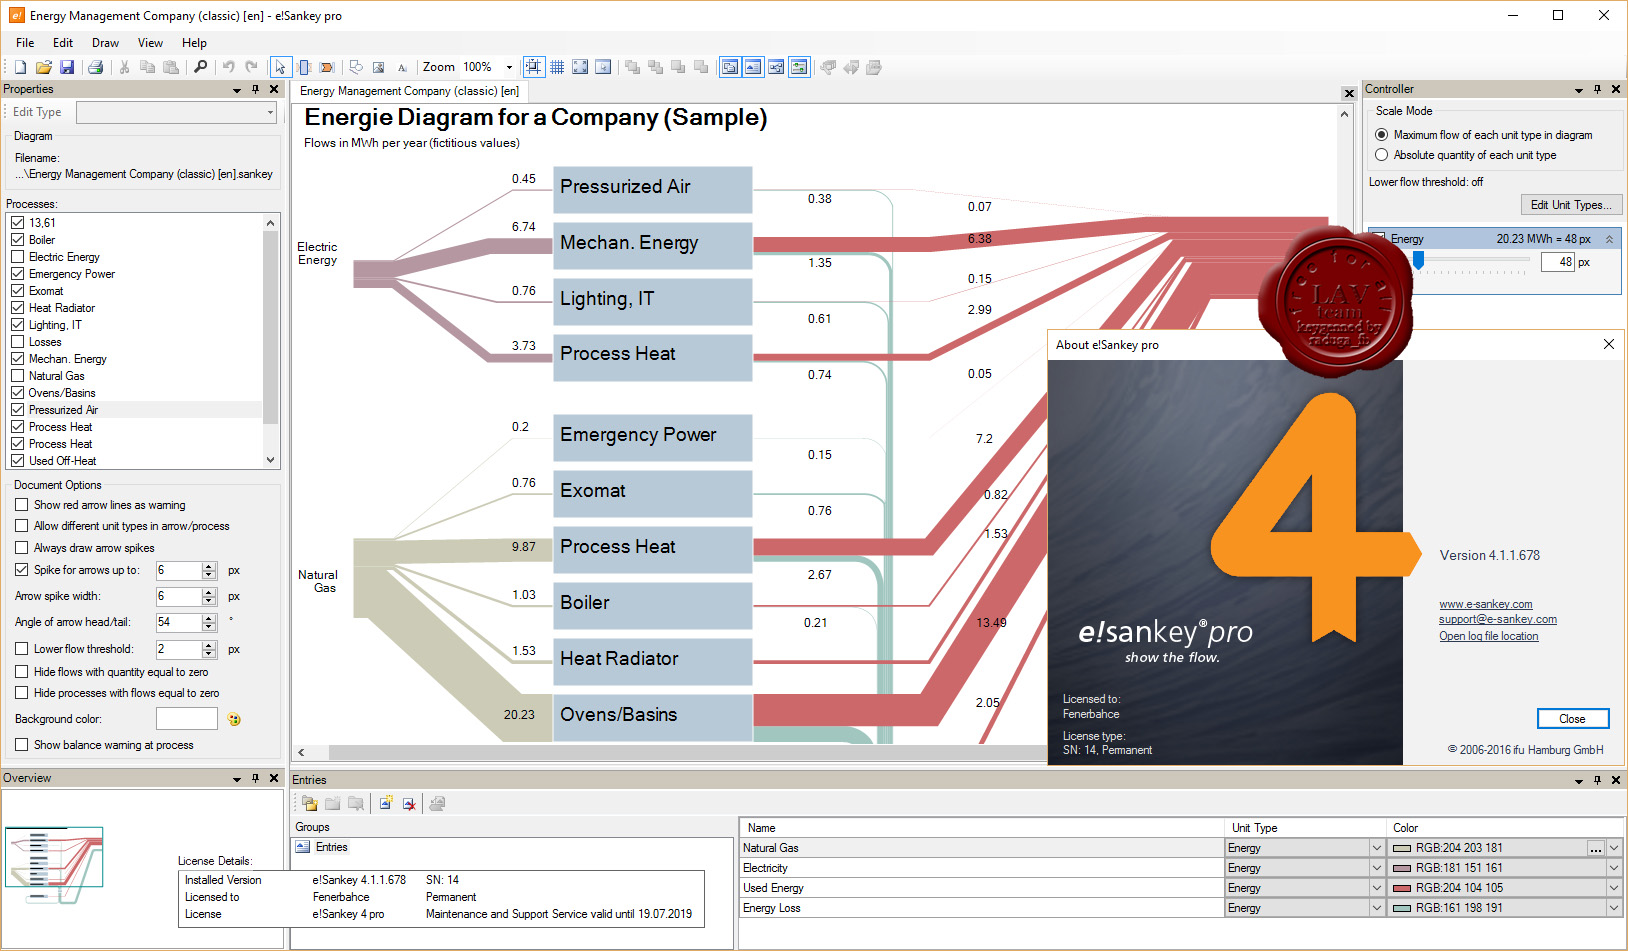
Task: Collapse the Energy unit section in Controller
Action: (1609, 239)
